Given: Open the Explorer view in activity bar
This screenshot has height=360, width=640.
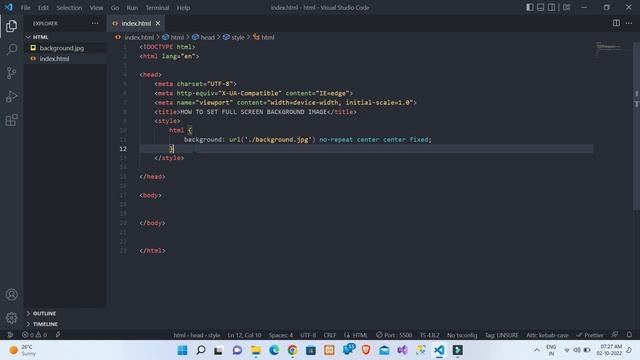Looking at the screenshot, I should [11, 26].
